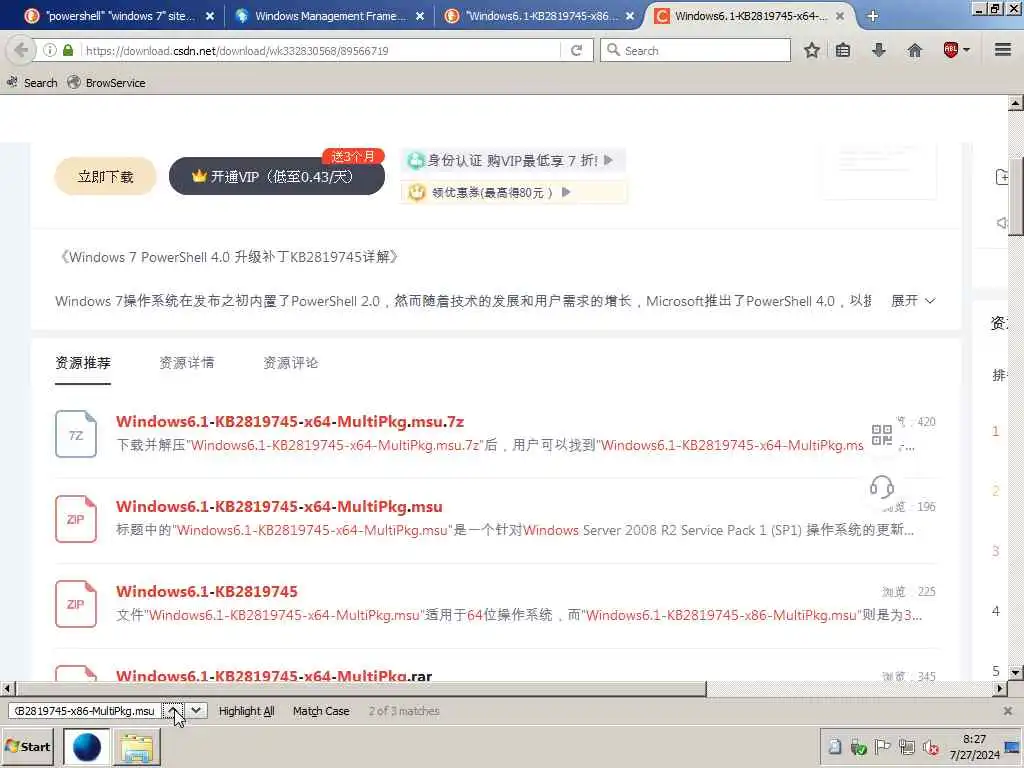
Task: Select the 资源推荐 tab
Action: [83, 362]
